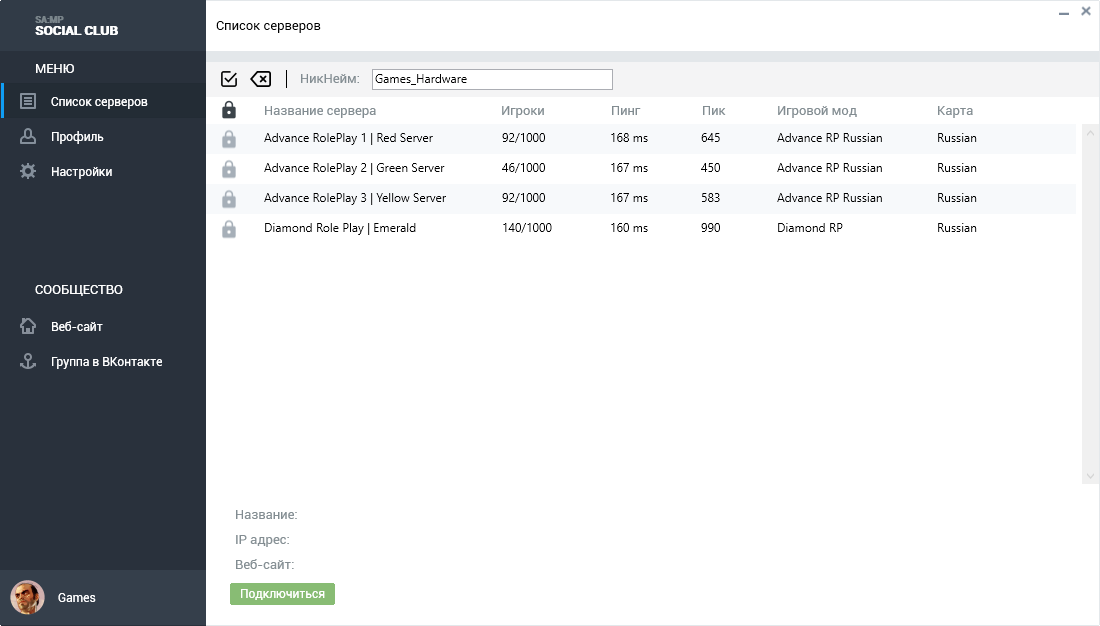Click the peak value 645

[x=711, y=138]
